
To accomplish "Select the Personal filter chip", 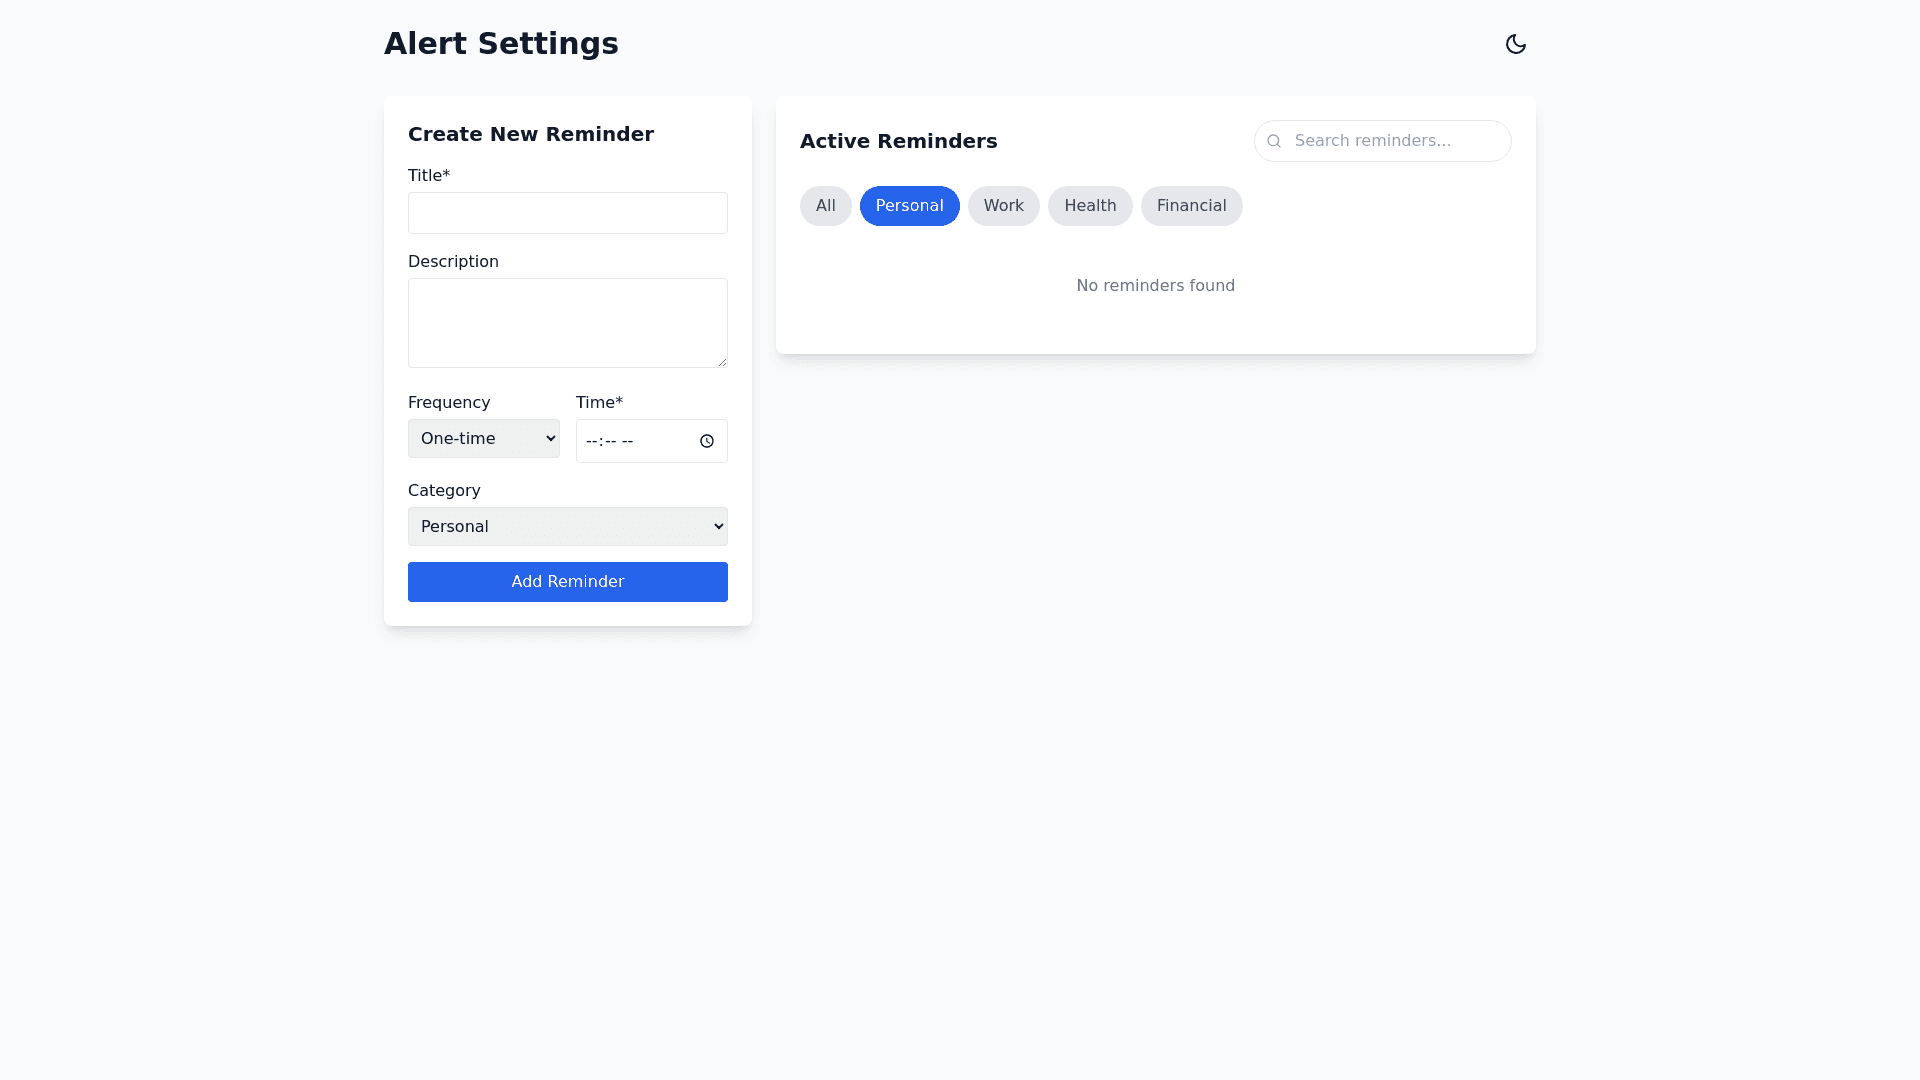I will (909, 206).
